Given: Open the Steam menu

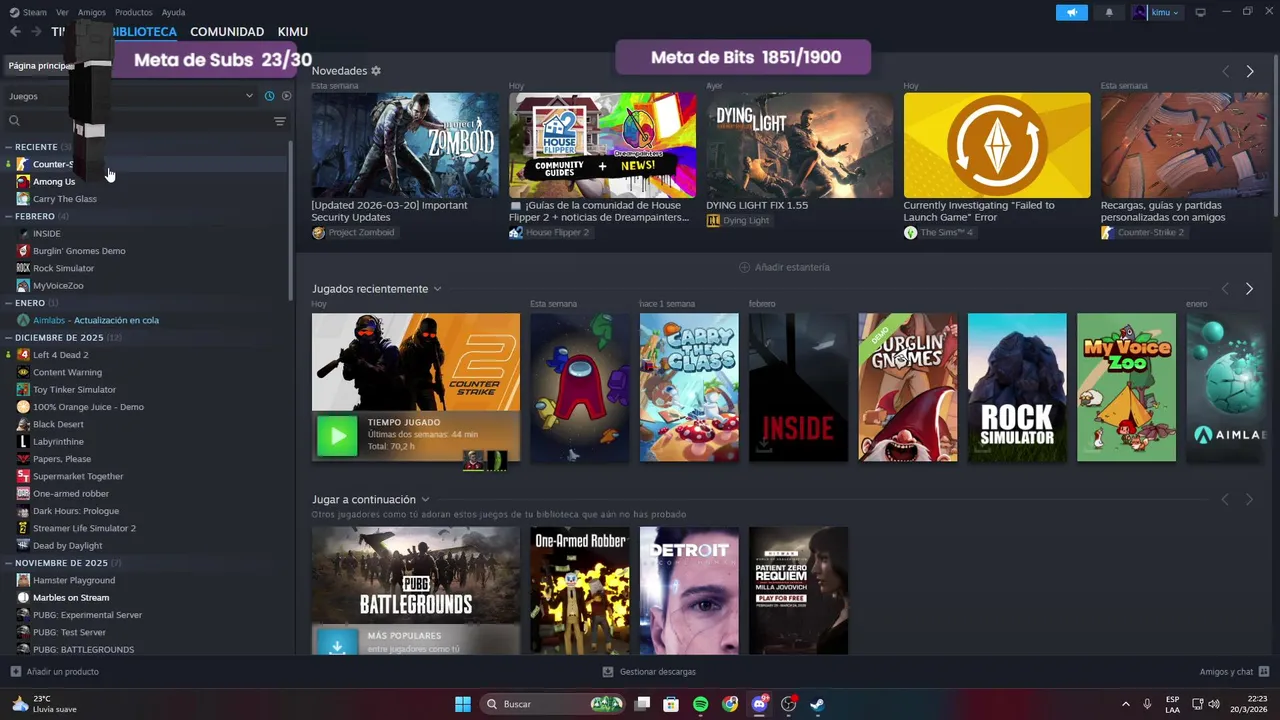Looking at the screenshot, I should click(x=35, y=12).
